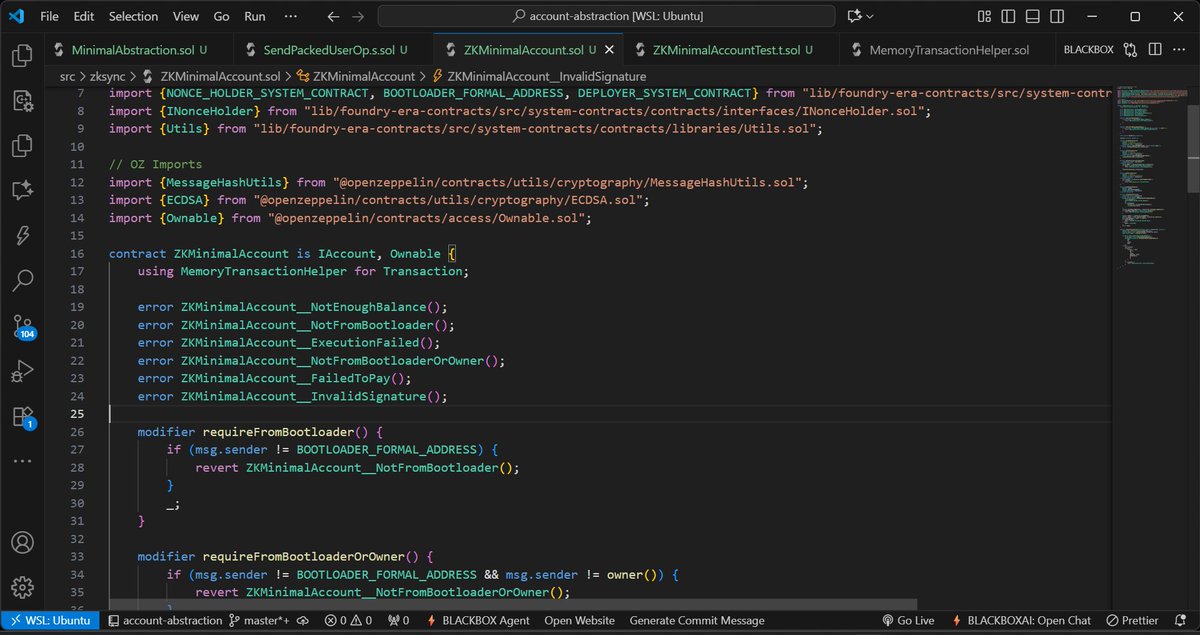Click Generate Commit Message
Screen dimensions: 1200x635
tap(696, 620)
